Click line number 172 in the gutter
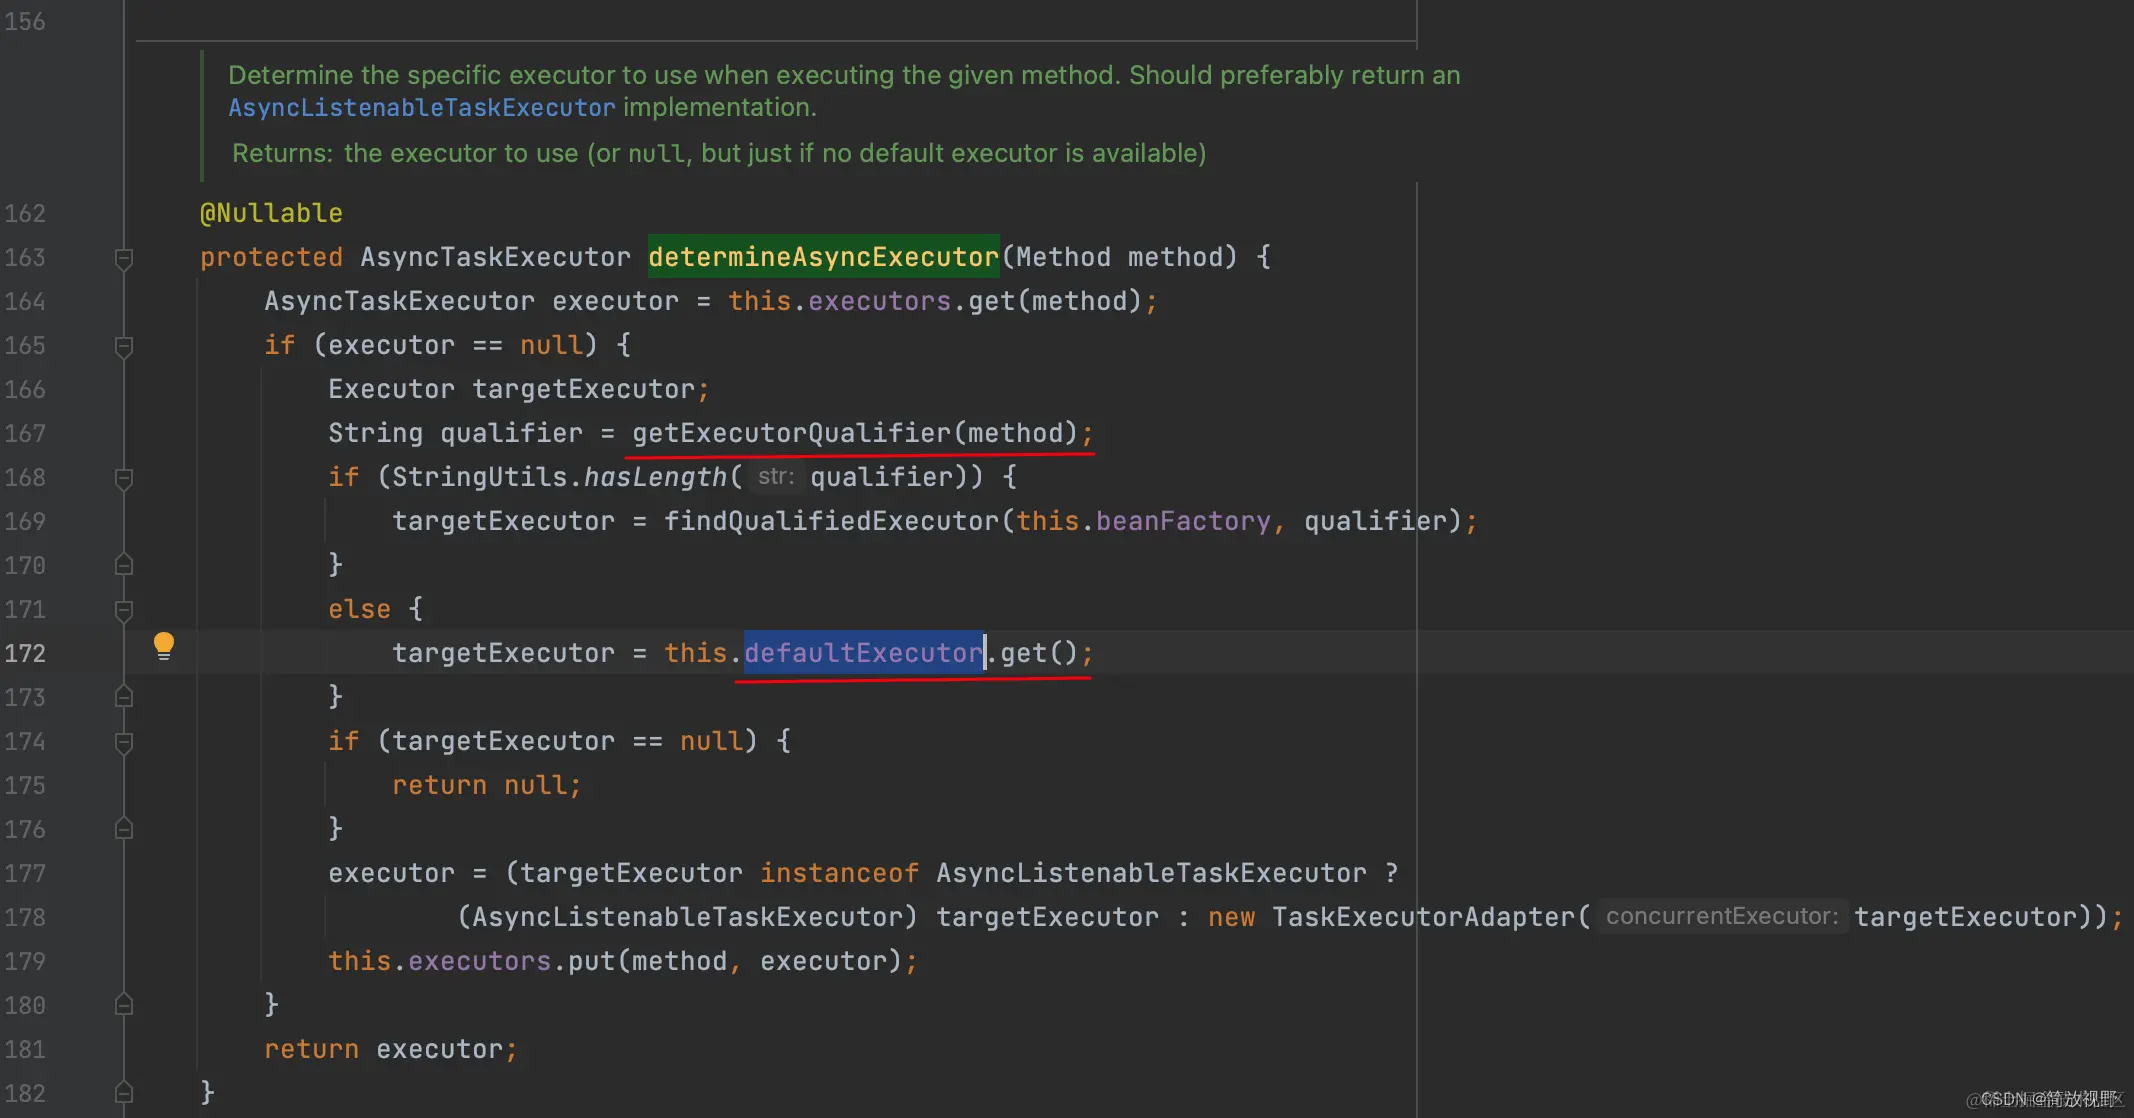Screen dimensions: 2134x1118 [x=27, y=652]
